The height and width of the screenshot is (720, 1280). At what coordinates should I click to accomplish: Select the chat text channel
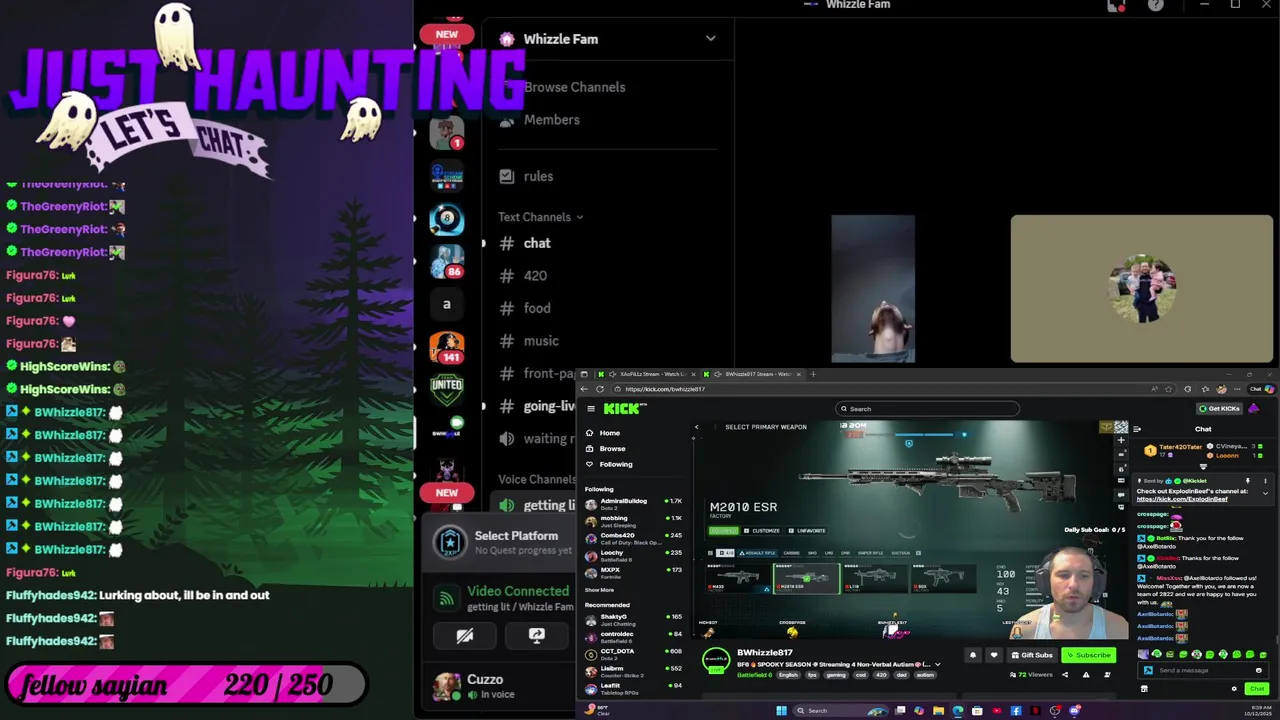pos(537,243)
